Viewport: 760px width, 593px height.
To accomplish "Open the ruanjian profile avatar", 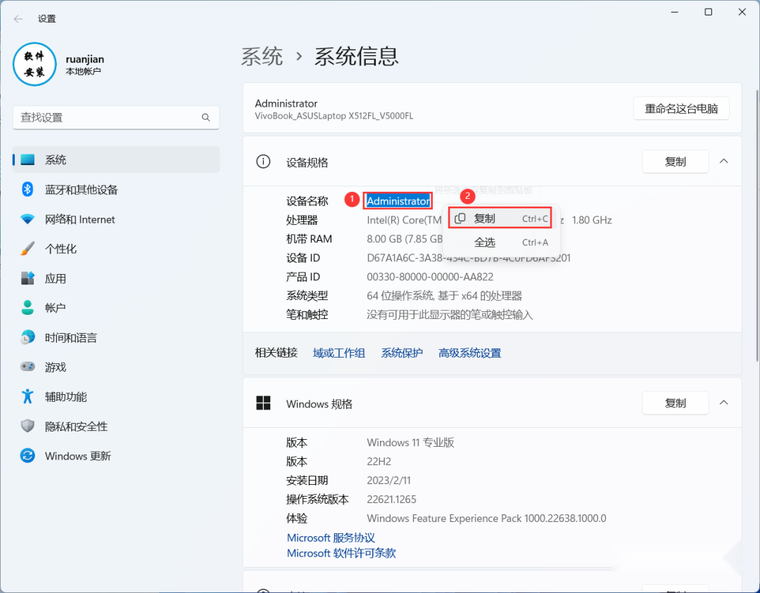I will 35,64.
